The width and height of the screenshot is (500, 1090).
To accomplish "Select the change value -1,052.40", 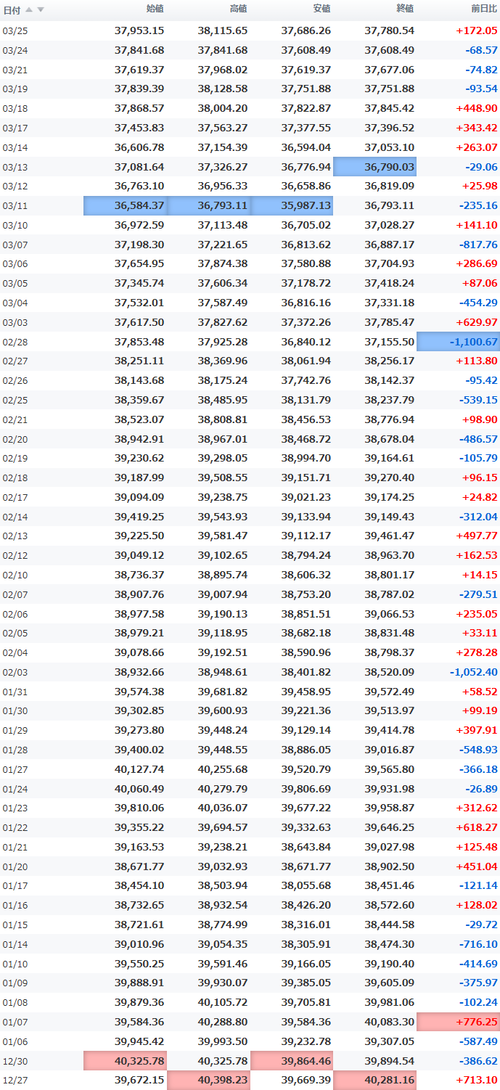I will click(474, 672).
